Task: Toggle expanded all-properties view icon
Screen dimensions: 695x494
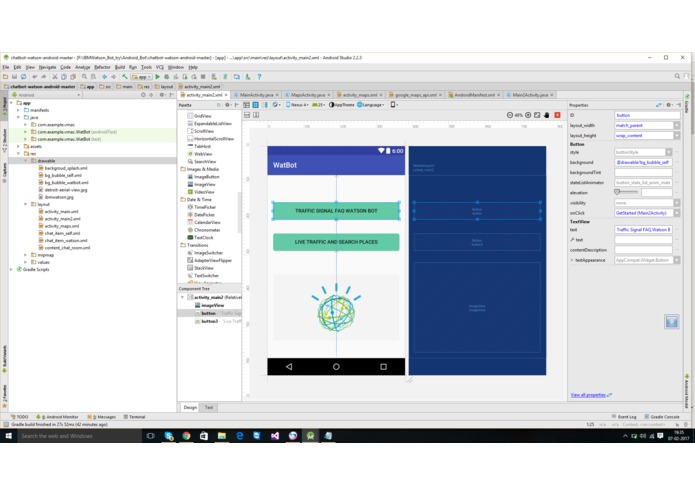Action: tap(658, 105)
